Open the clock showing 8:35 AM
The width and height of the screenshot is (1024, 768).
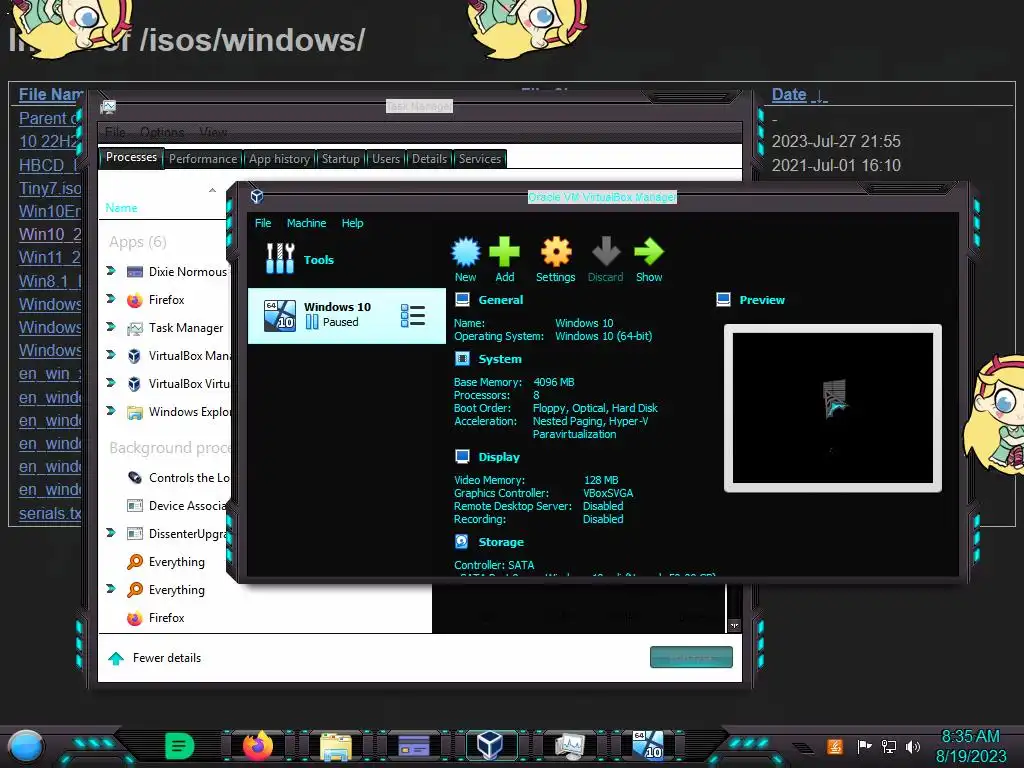[x=970, y=746]
